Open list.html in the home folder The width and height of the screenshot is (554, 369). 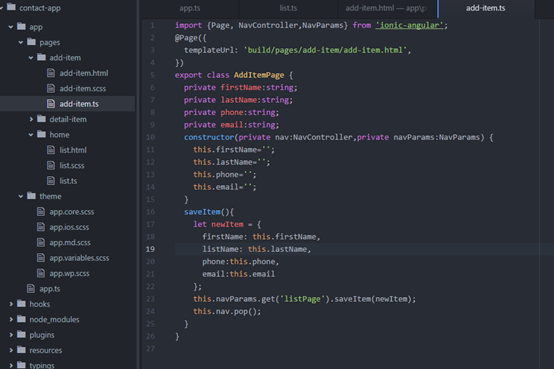point(73,150)
